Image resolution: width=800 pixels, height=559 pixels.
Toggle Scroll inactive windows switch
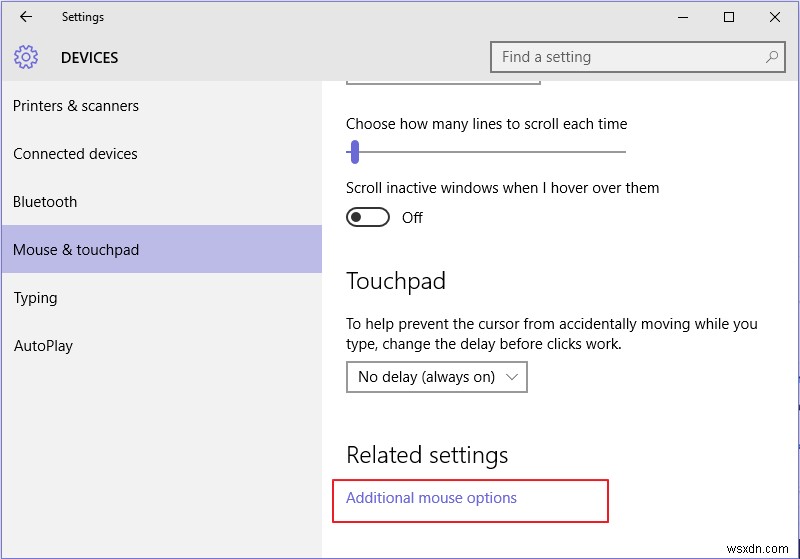click(368, 217)
